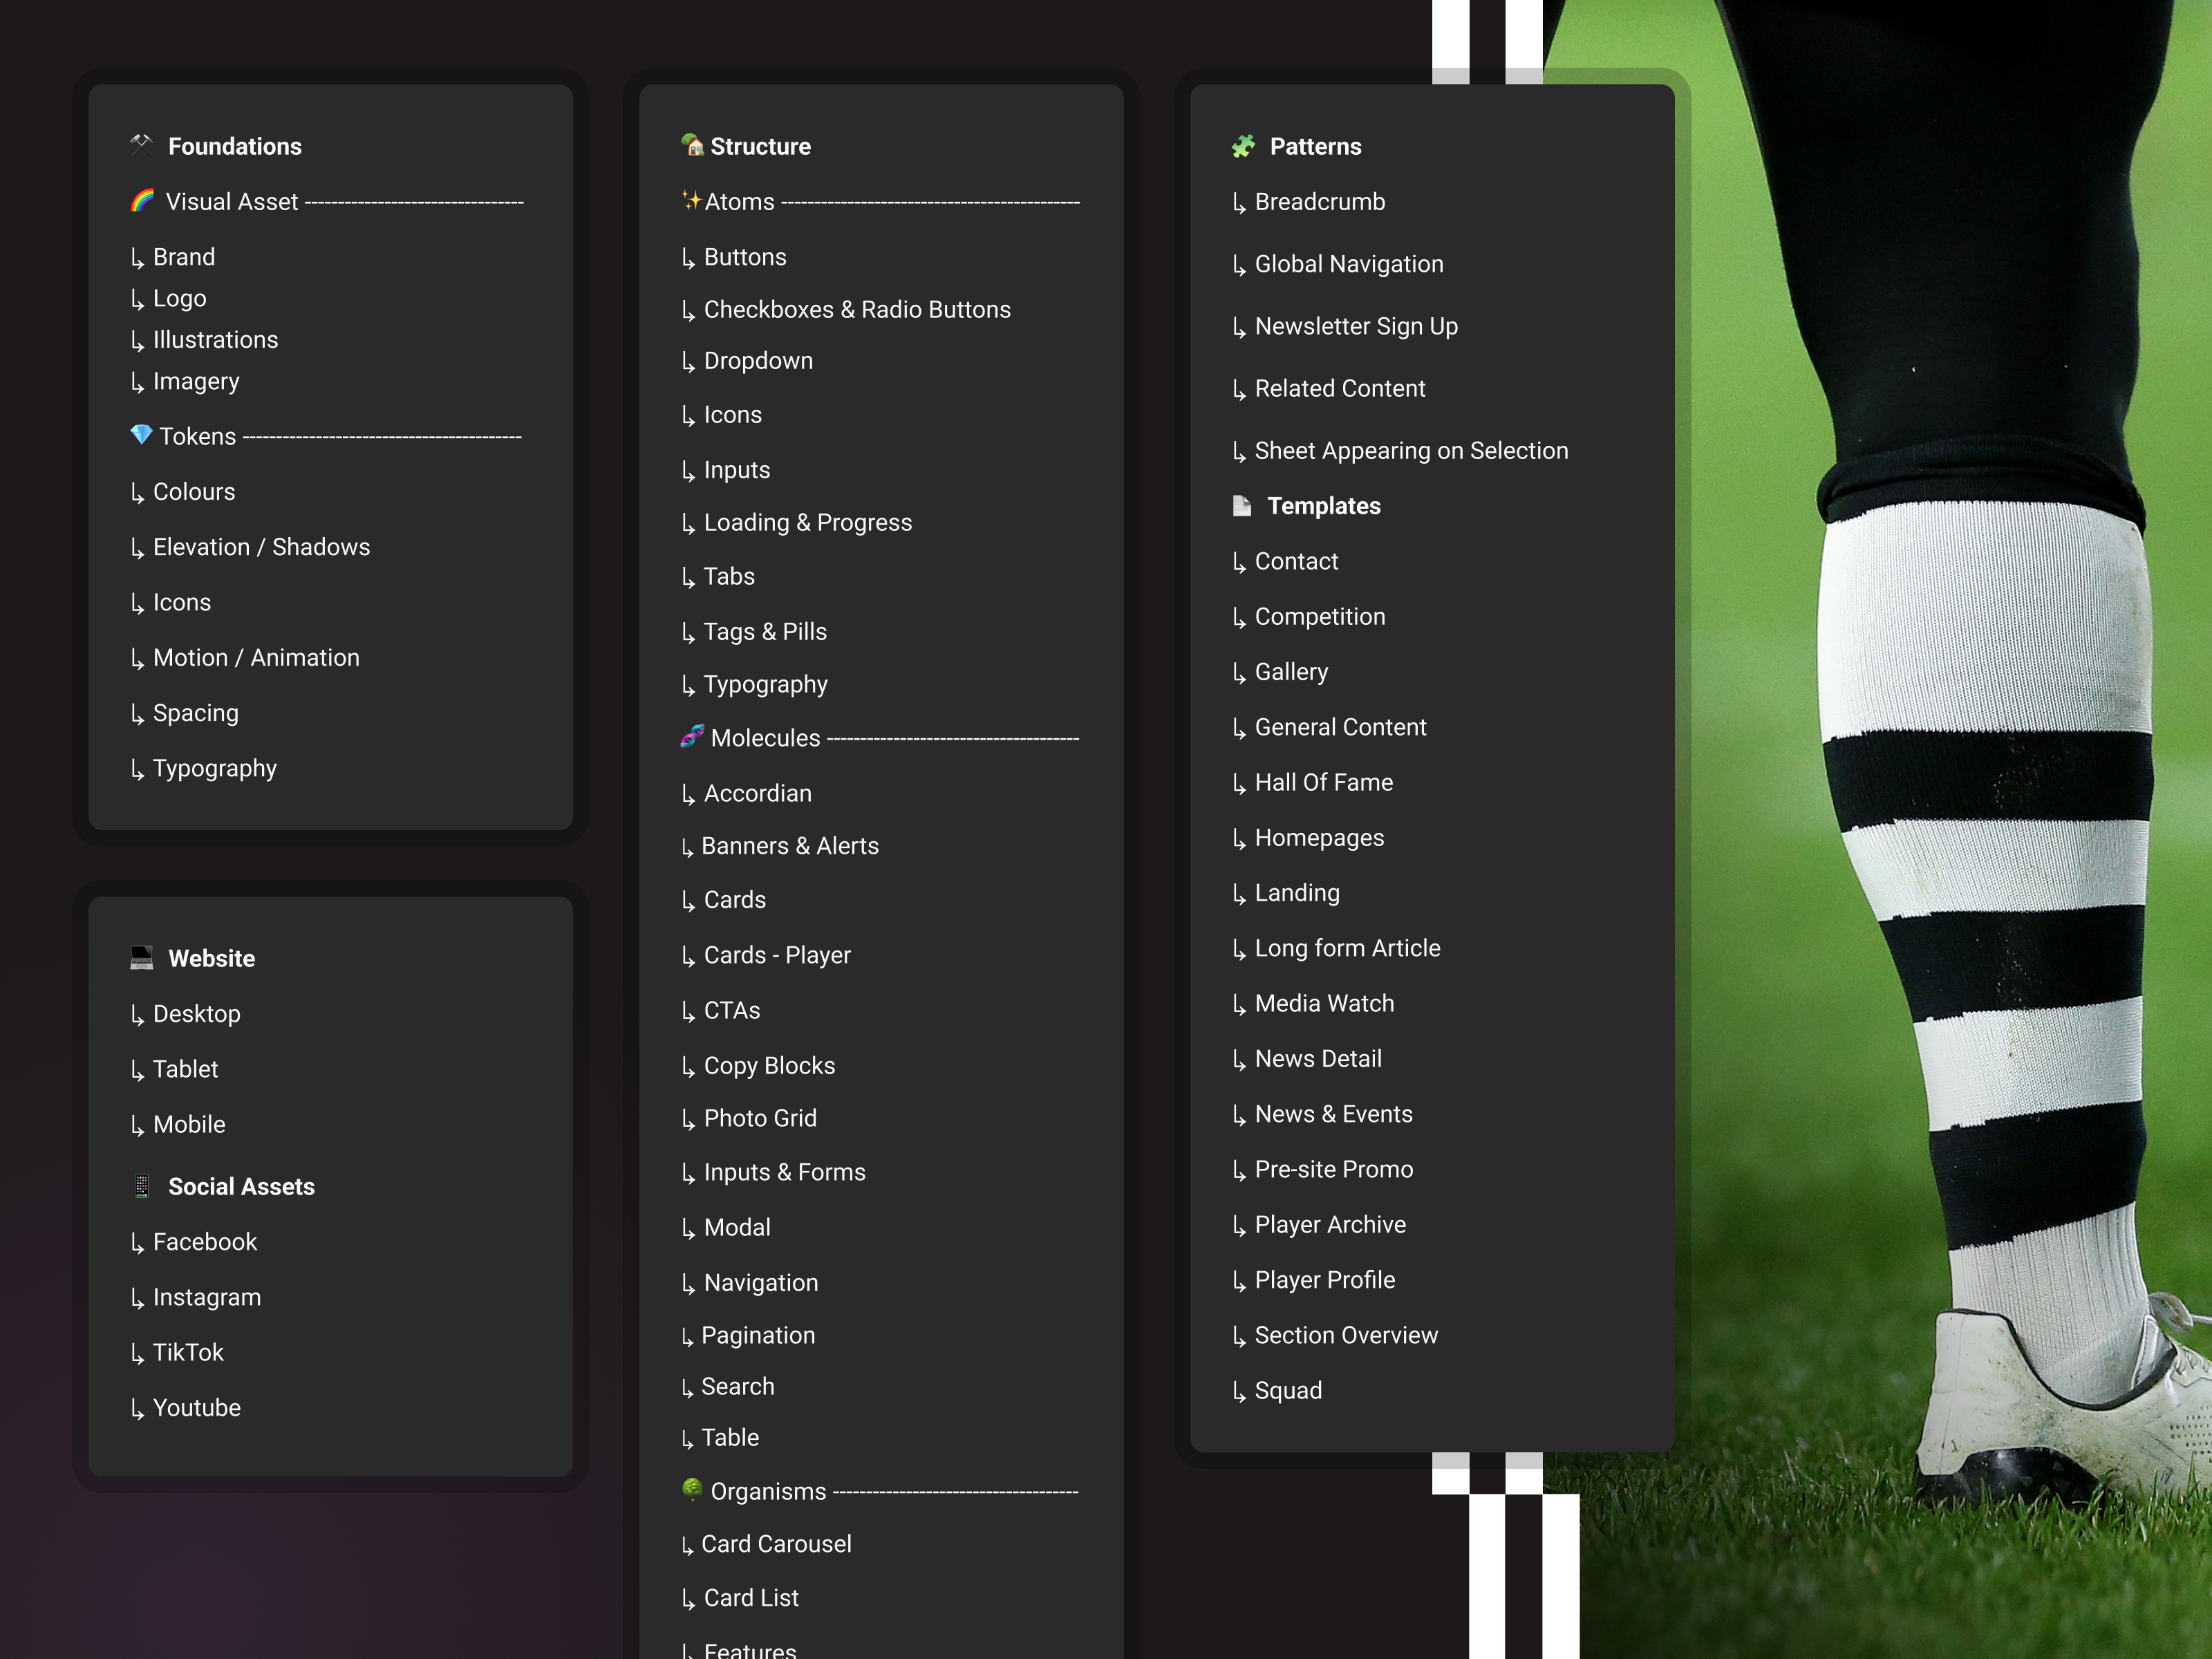This screenshot has width=2212, height=1659.
Task: Select the Player Profile template
Action: [x=1324, y=1280]
